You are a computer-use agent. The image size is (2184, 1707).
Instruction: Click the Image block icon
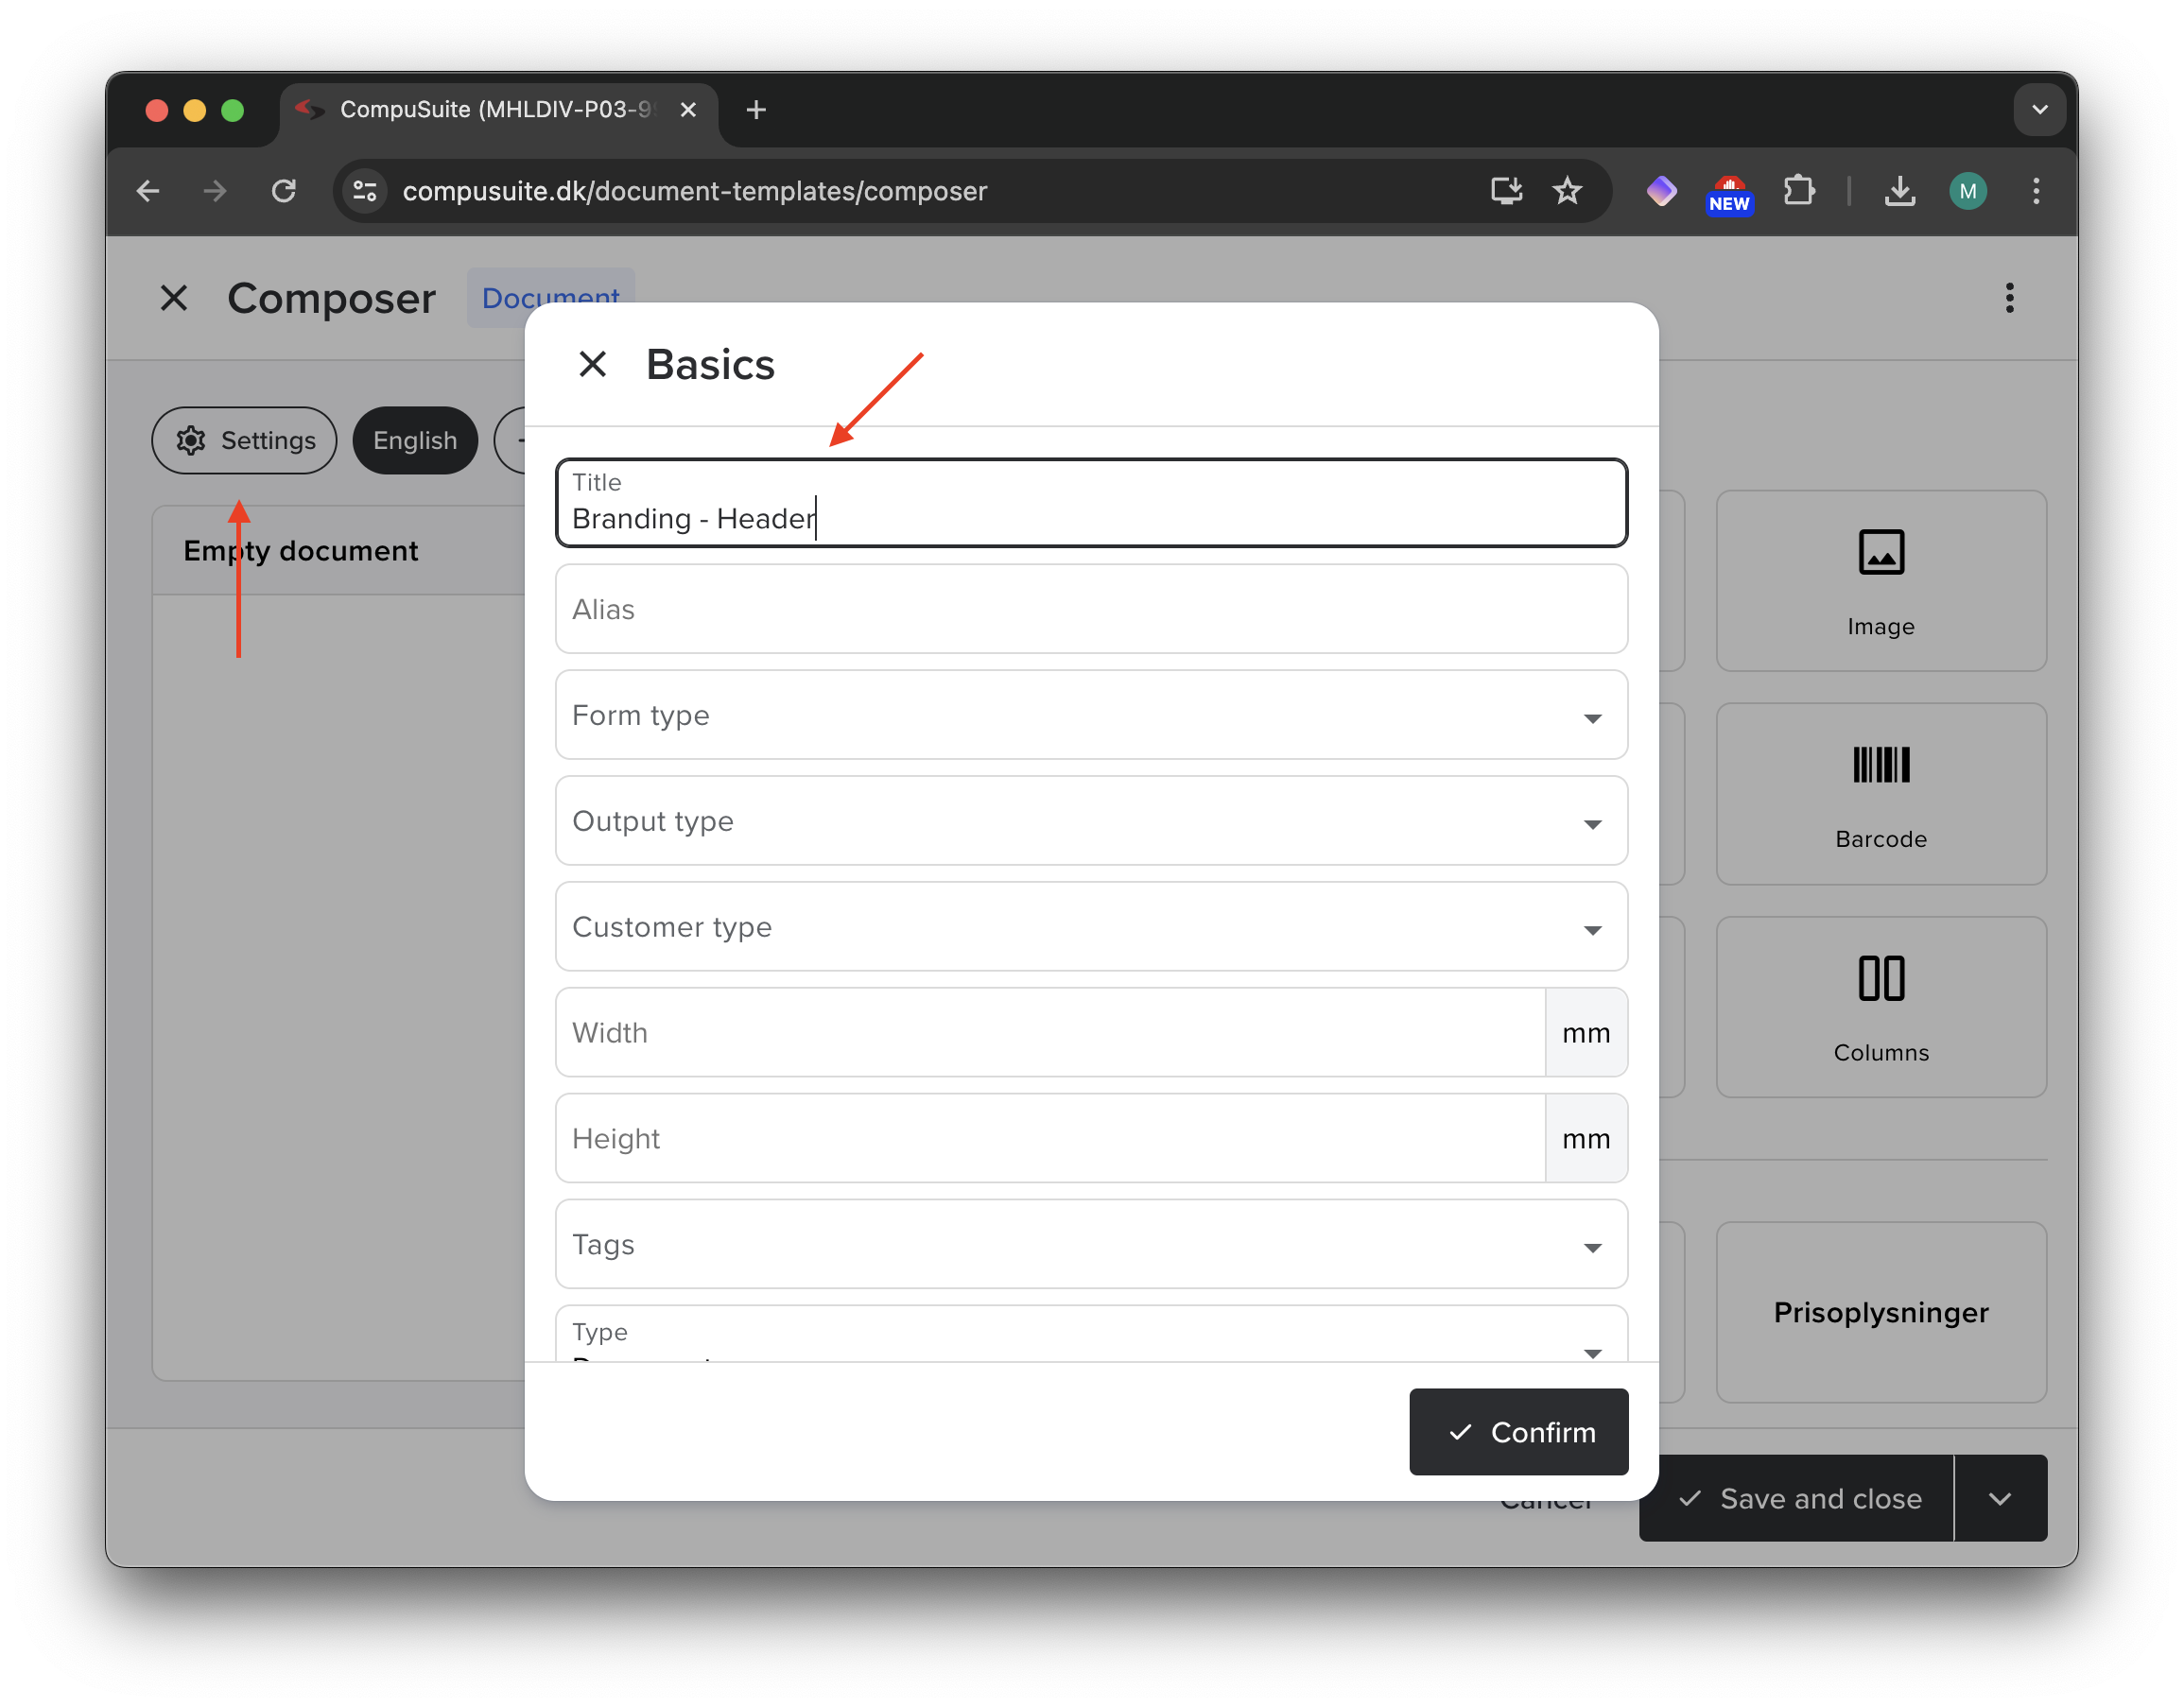pos(1880,553)
